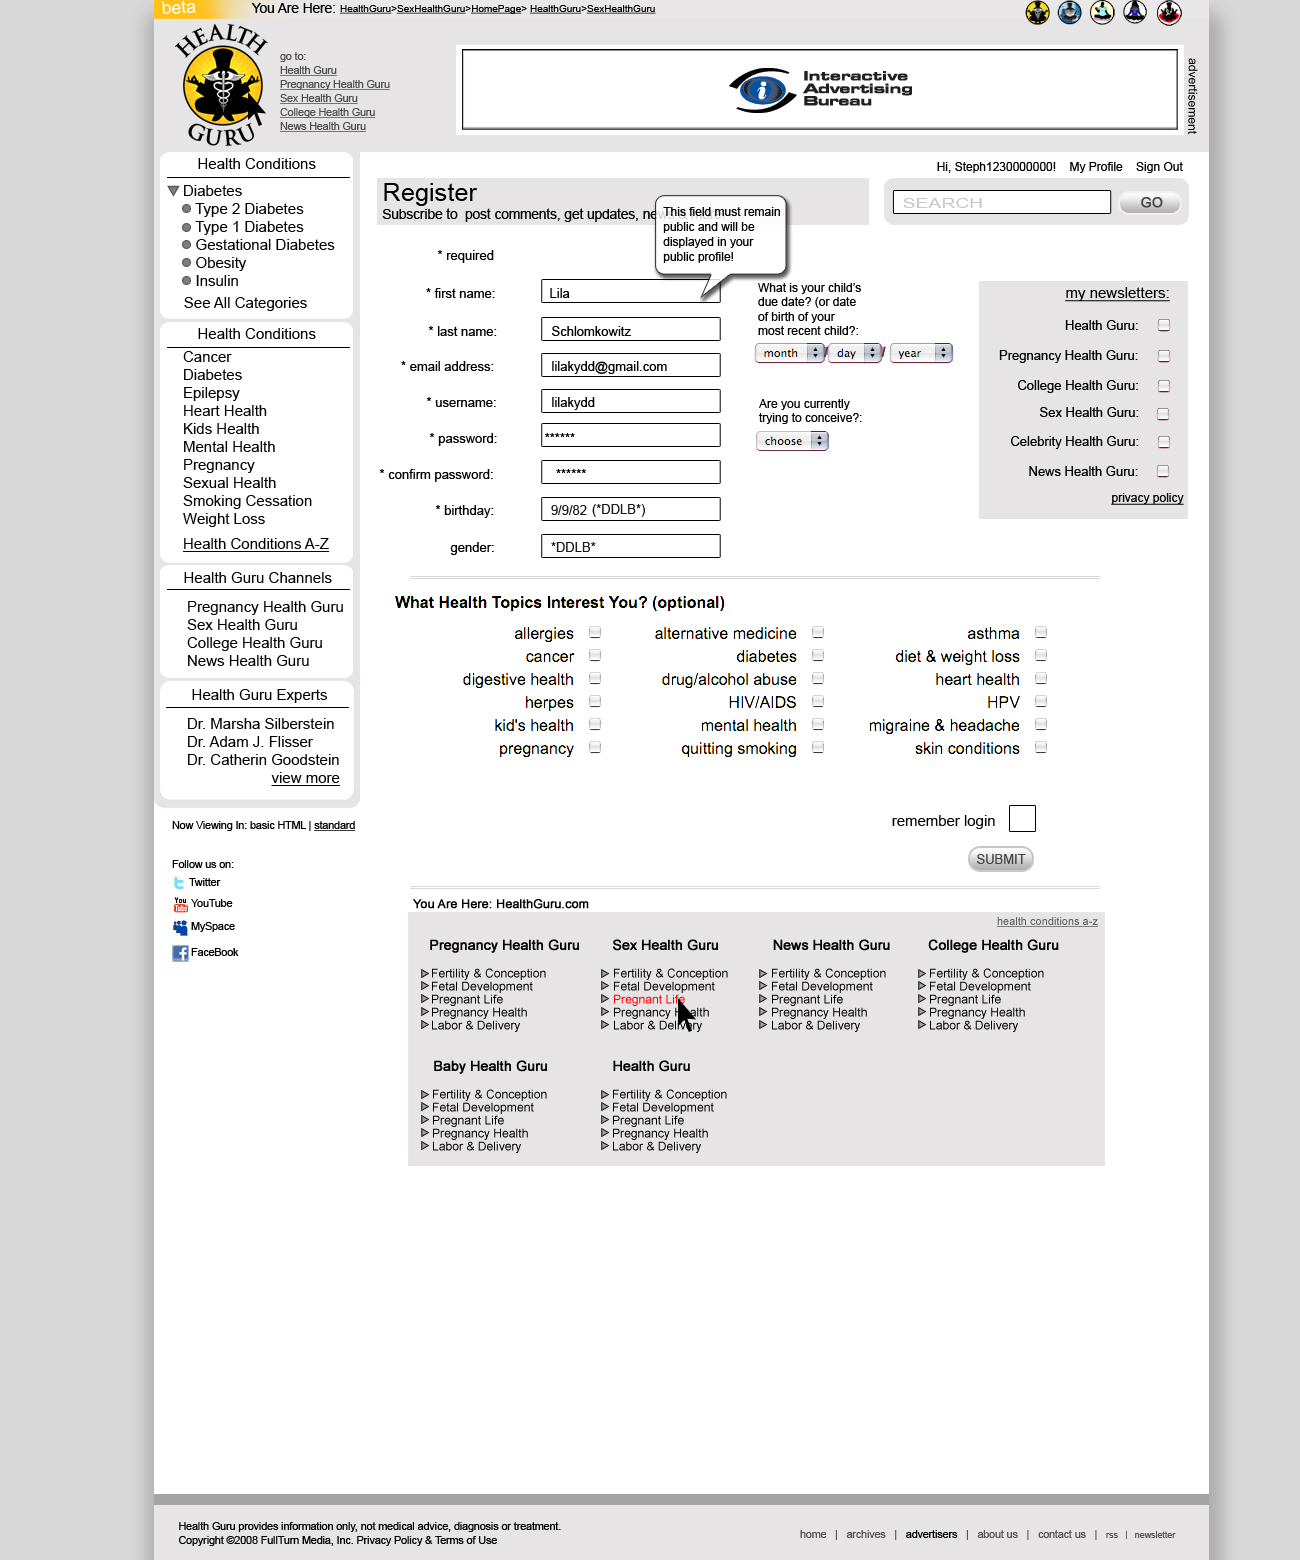1300x1560 pixels.
Task: Click the YouTube logo icon
Action: coord(180,904)
